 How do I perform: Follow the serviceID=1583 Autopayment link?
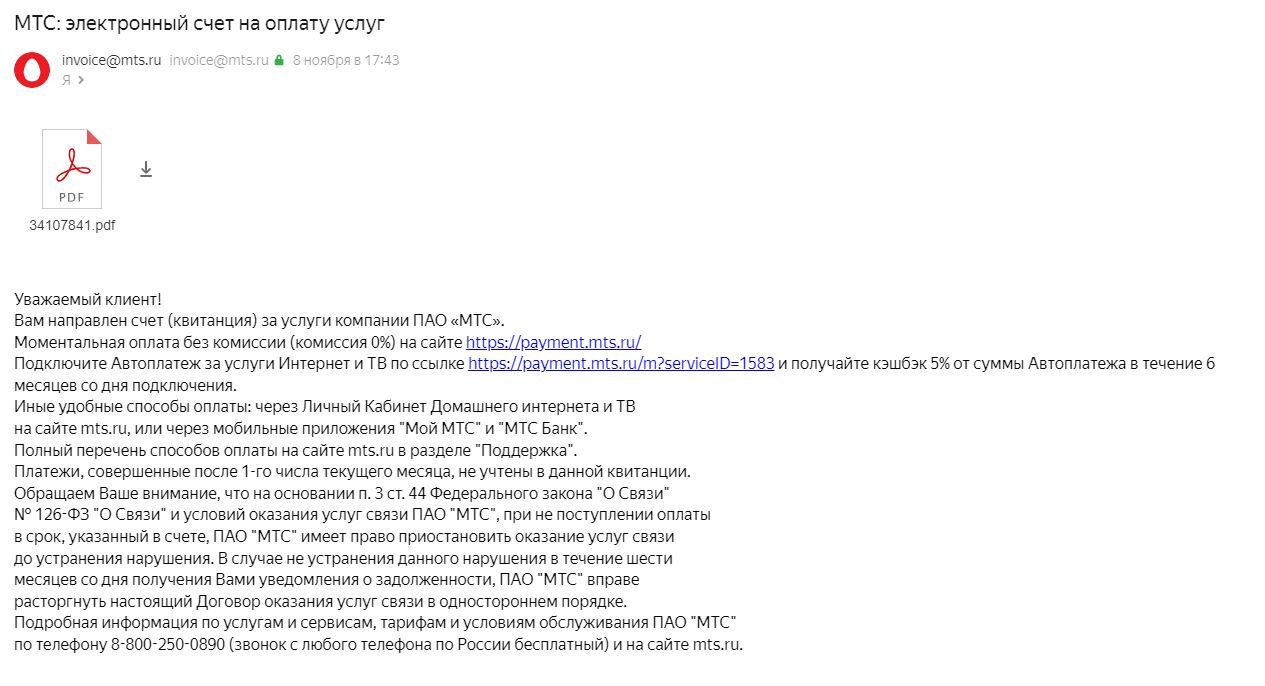click(621, 363)
